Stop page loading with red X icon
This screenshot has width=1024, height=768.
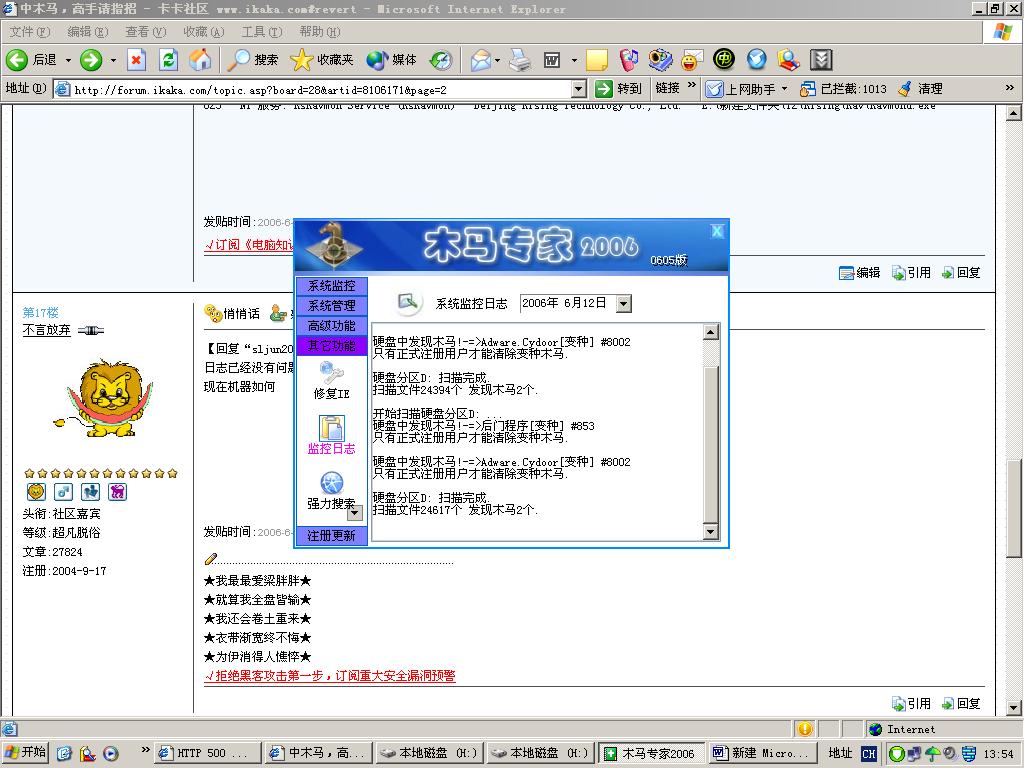136,60
